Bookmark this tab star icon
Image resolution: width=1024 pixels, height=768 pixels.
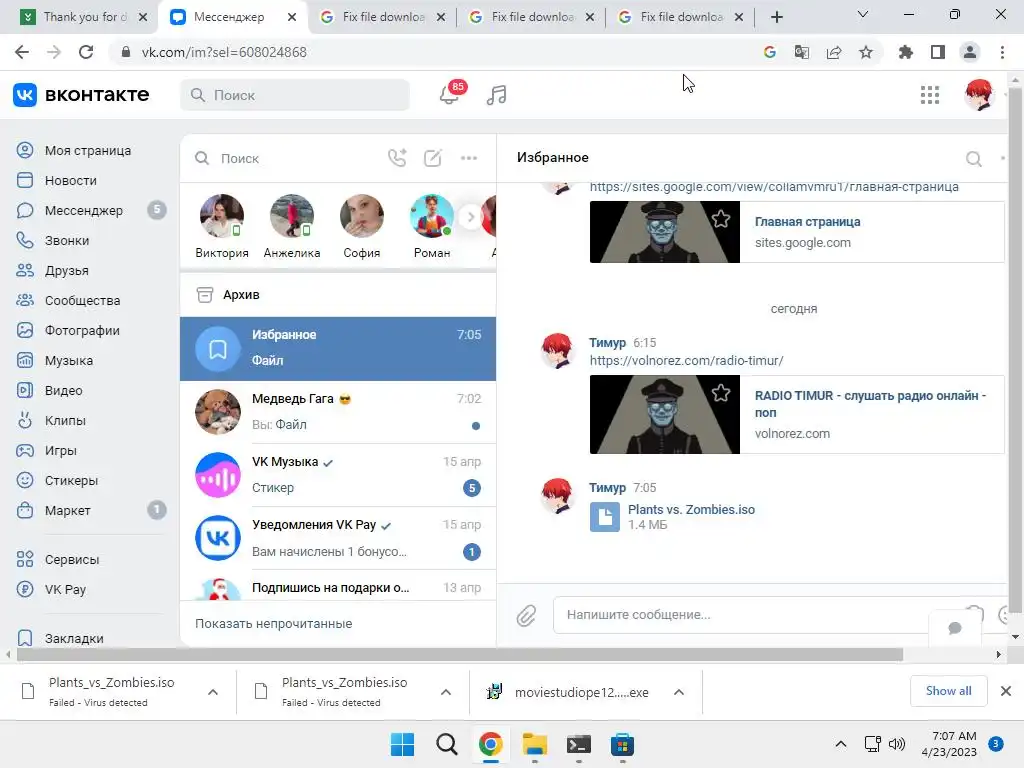coord(866,52)
